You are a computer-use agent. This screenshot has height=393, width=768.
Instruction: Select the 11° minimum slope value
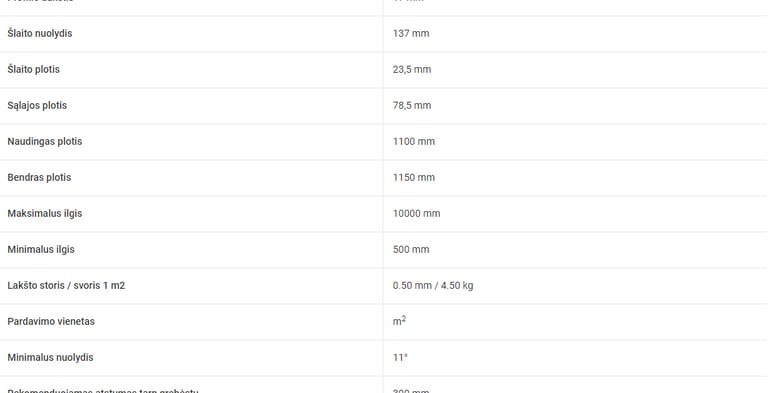click(x=400, y=357)
